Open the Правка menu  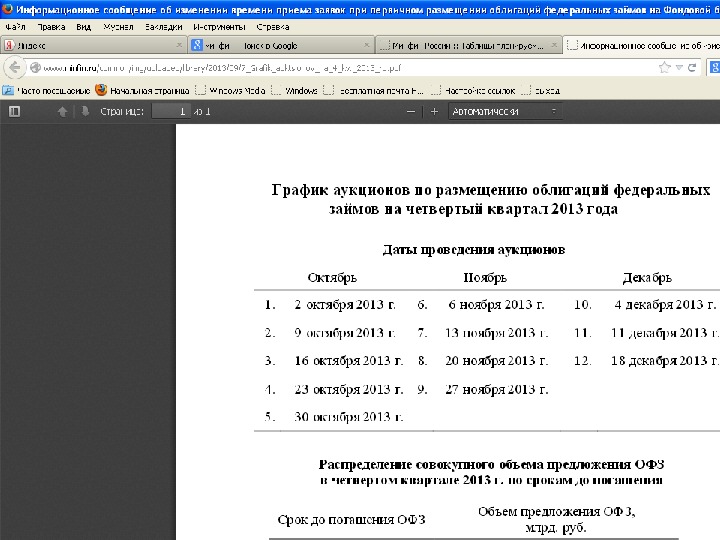(51, 27)
